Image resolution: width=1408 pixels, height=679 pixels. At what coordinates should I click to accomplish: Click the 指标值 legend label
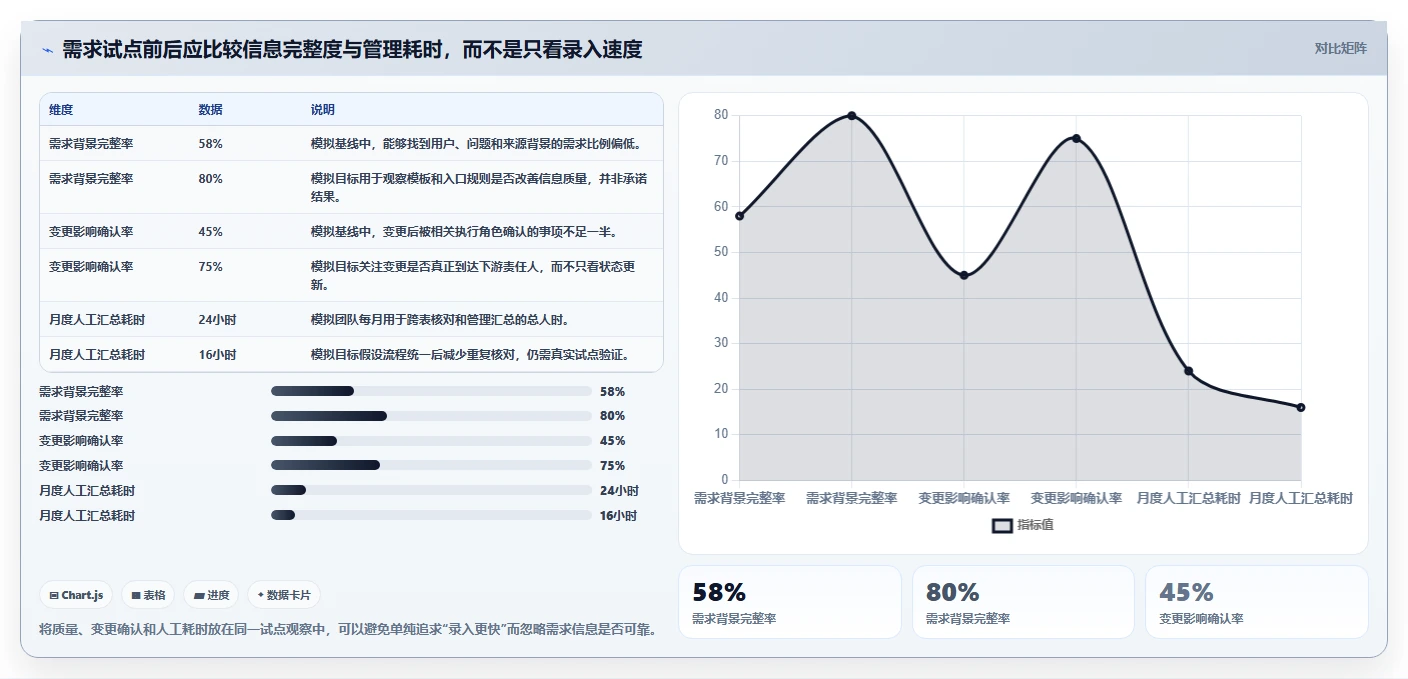(1036, 526)
